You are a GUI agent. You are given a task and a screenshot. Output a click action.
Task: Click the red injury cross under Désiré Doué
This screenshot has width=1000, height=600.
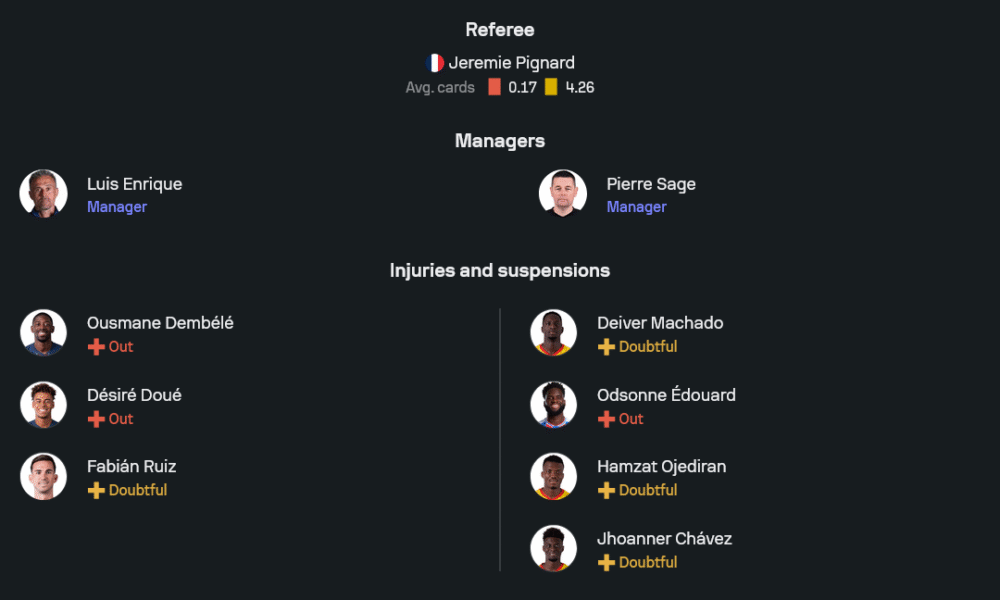(x=96, y=419)
